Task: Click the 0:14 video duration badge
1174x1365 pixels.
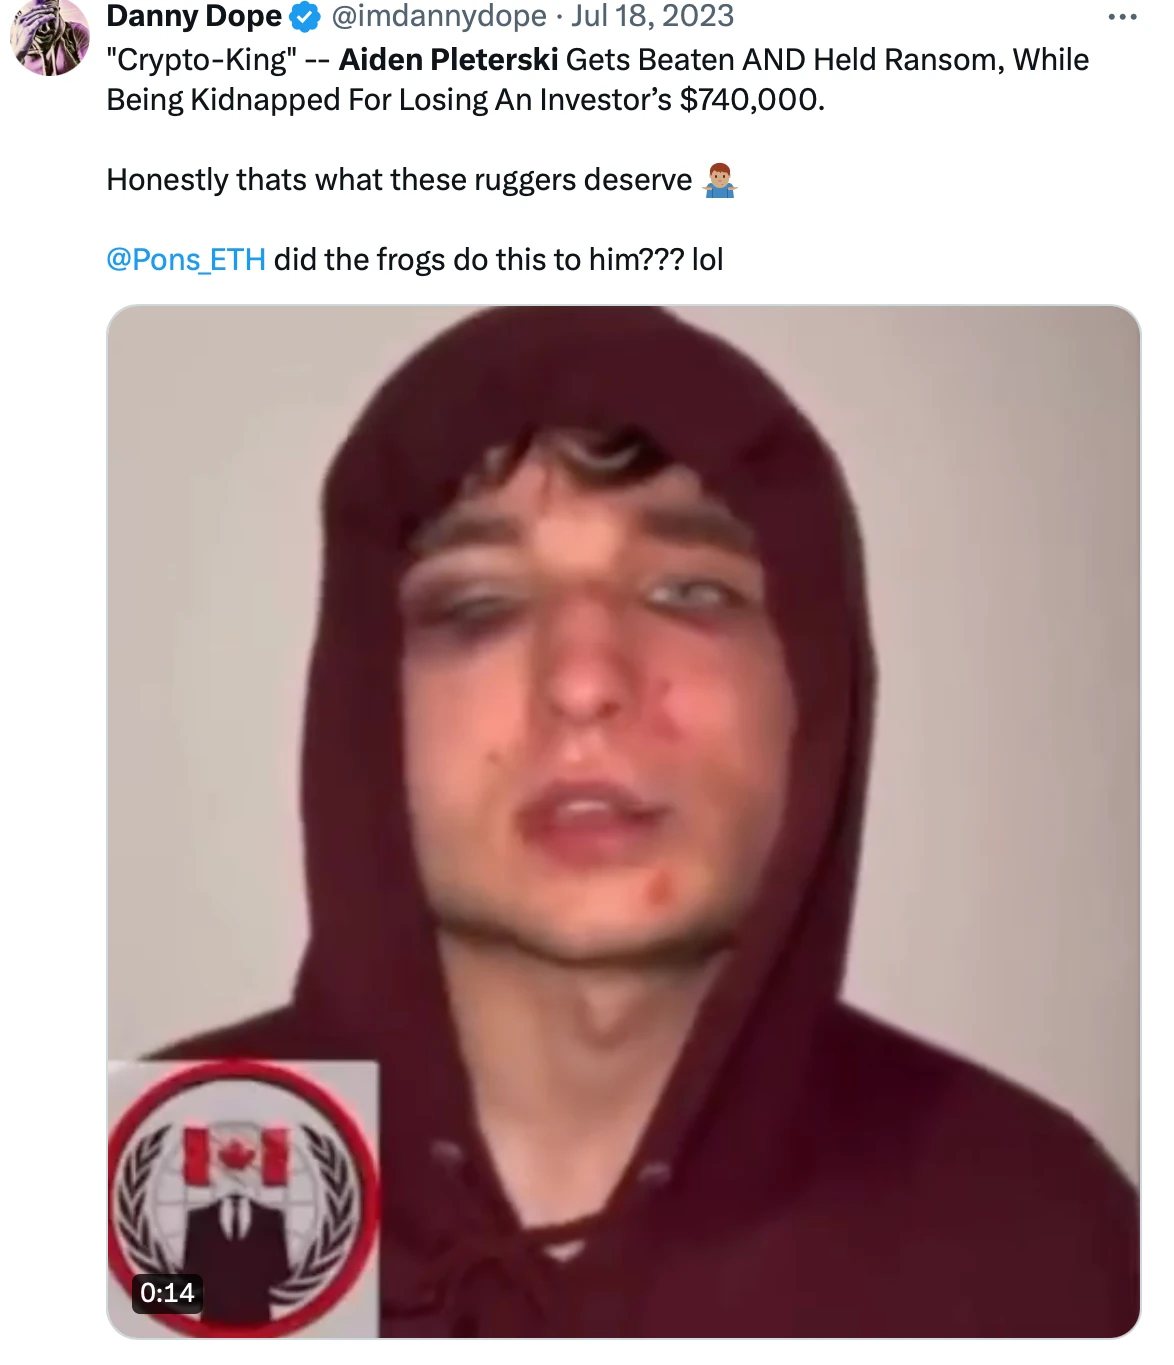Action: click(x=167, y=1293)
